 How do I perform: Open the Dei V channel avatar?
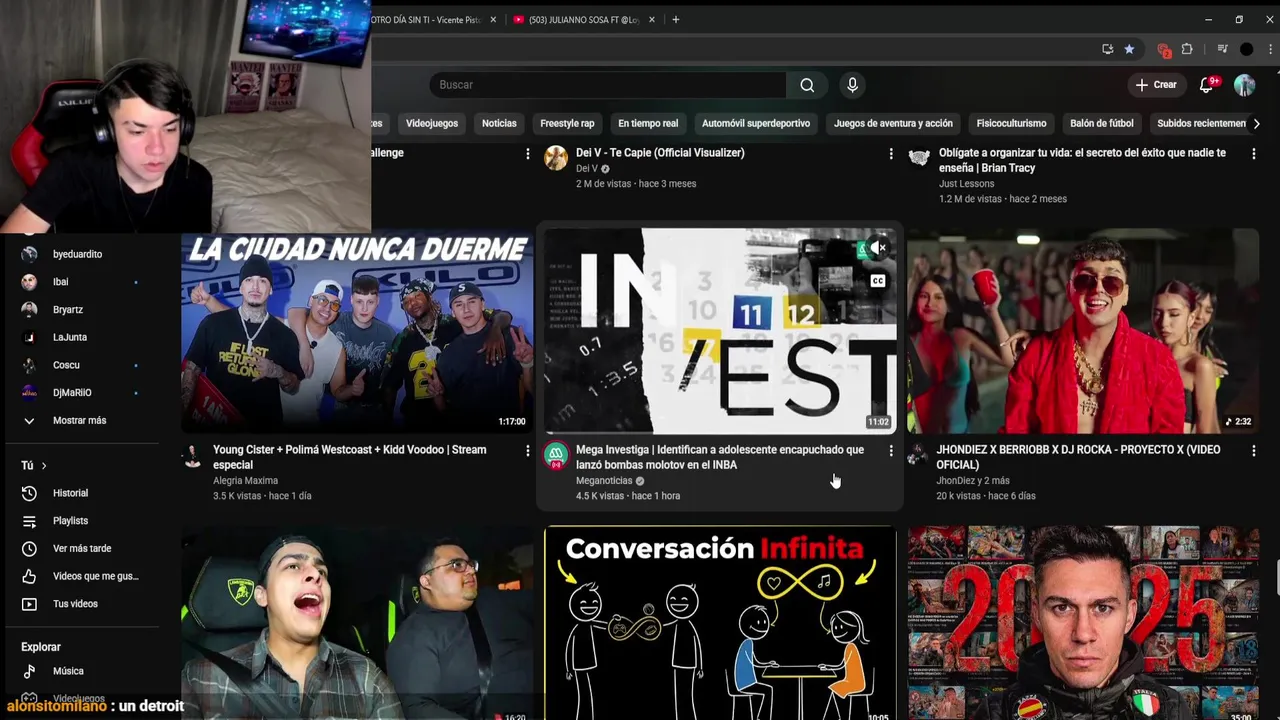click(x=556, y=158)
